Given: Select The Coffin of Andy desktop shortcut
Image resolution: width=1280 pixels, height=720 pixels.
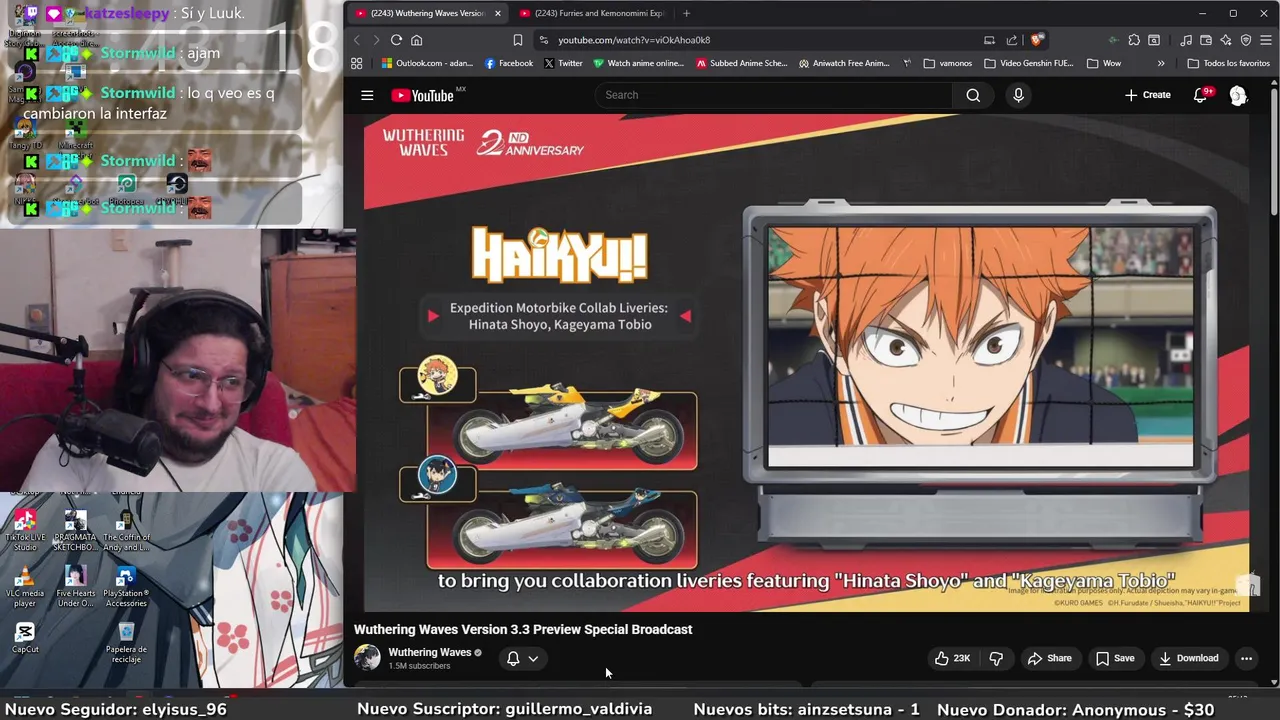Looking at the screenshot, I should click(x=126, y=531).
